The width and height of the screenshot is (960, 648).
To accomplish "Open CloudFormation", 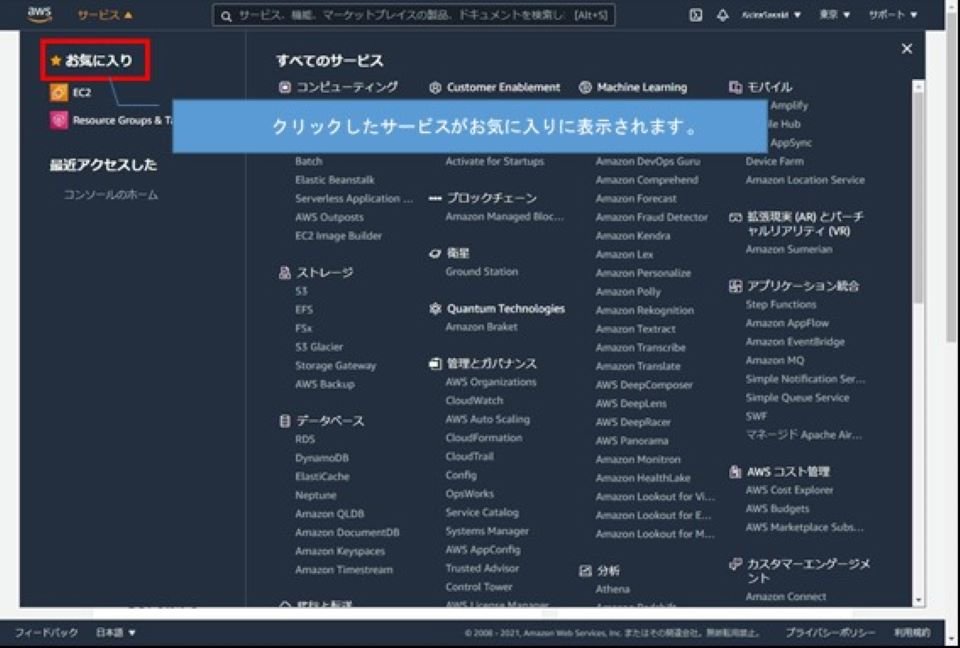I will [x=484, y=438].
